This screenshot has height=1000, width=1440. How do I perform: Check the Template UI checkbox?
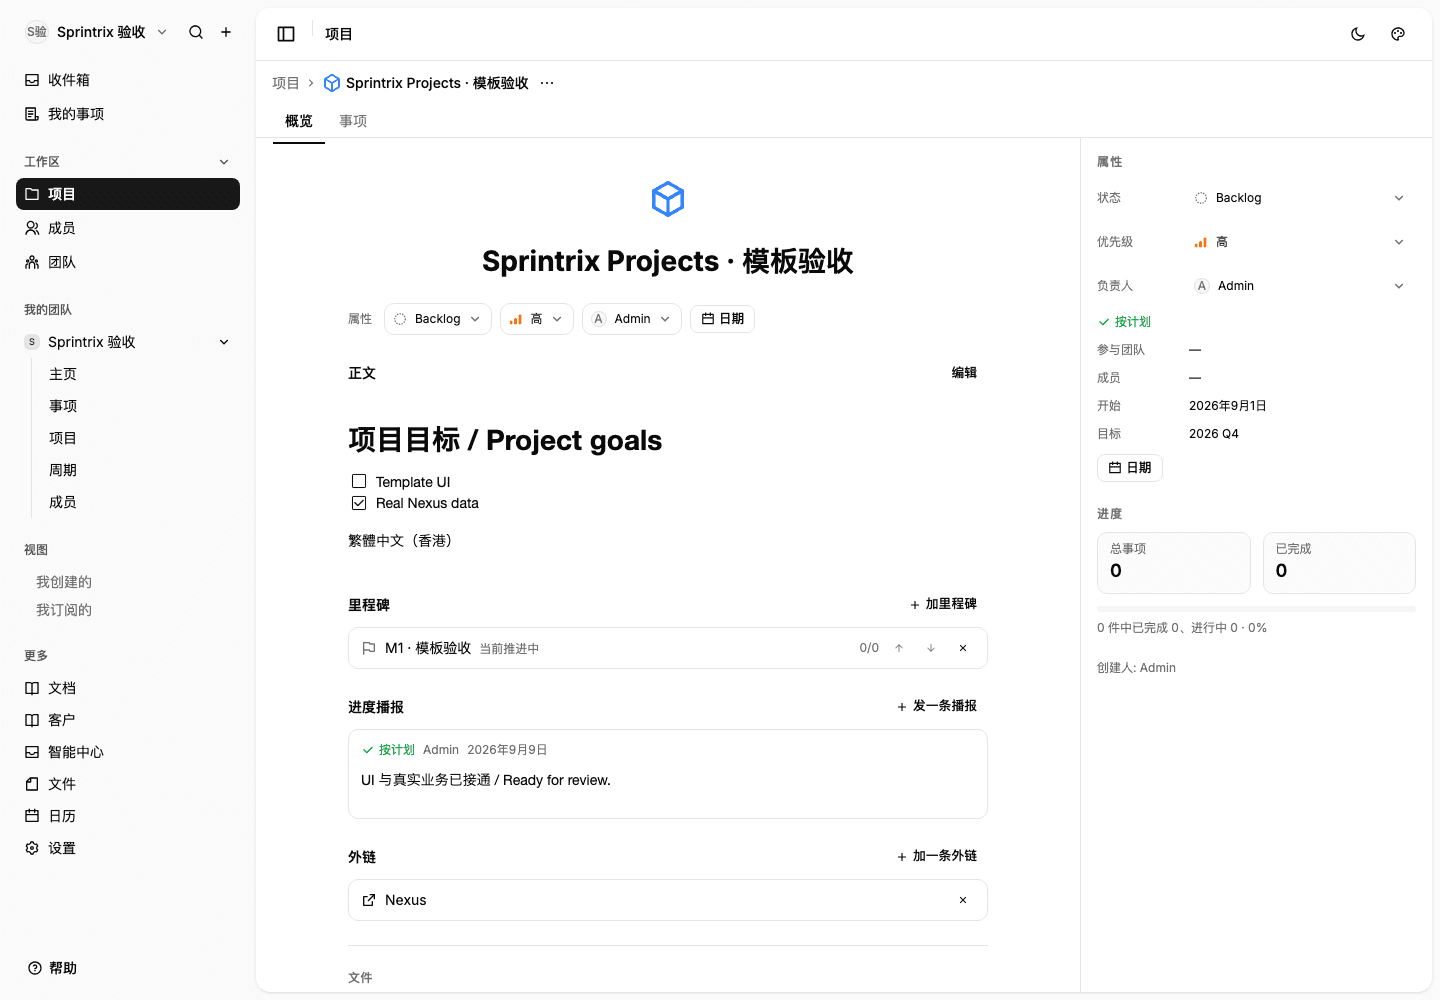[x=359, y=481]
